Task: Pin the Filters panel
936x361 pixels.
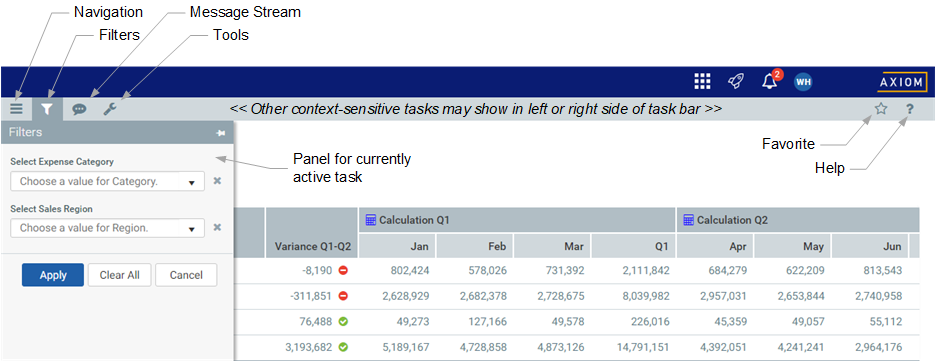Action: pyautogui.click(x=221, y=133)
